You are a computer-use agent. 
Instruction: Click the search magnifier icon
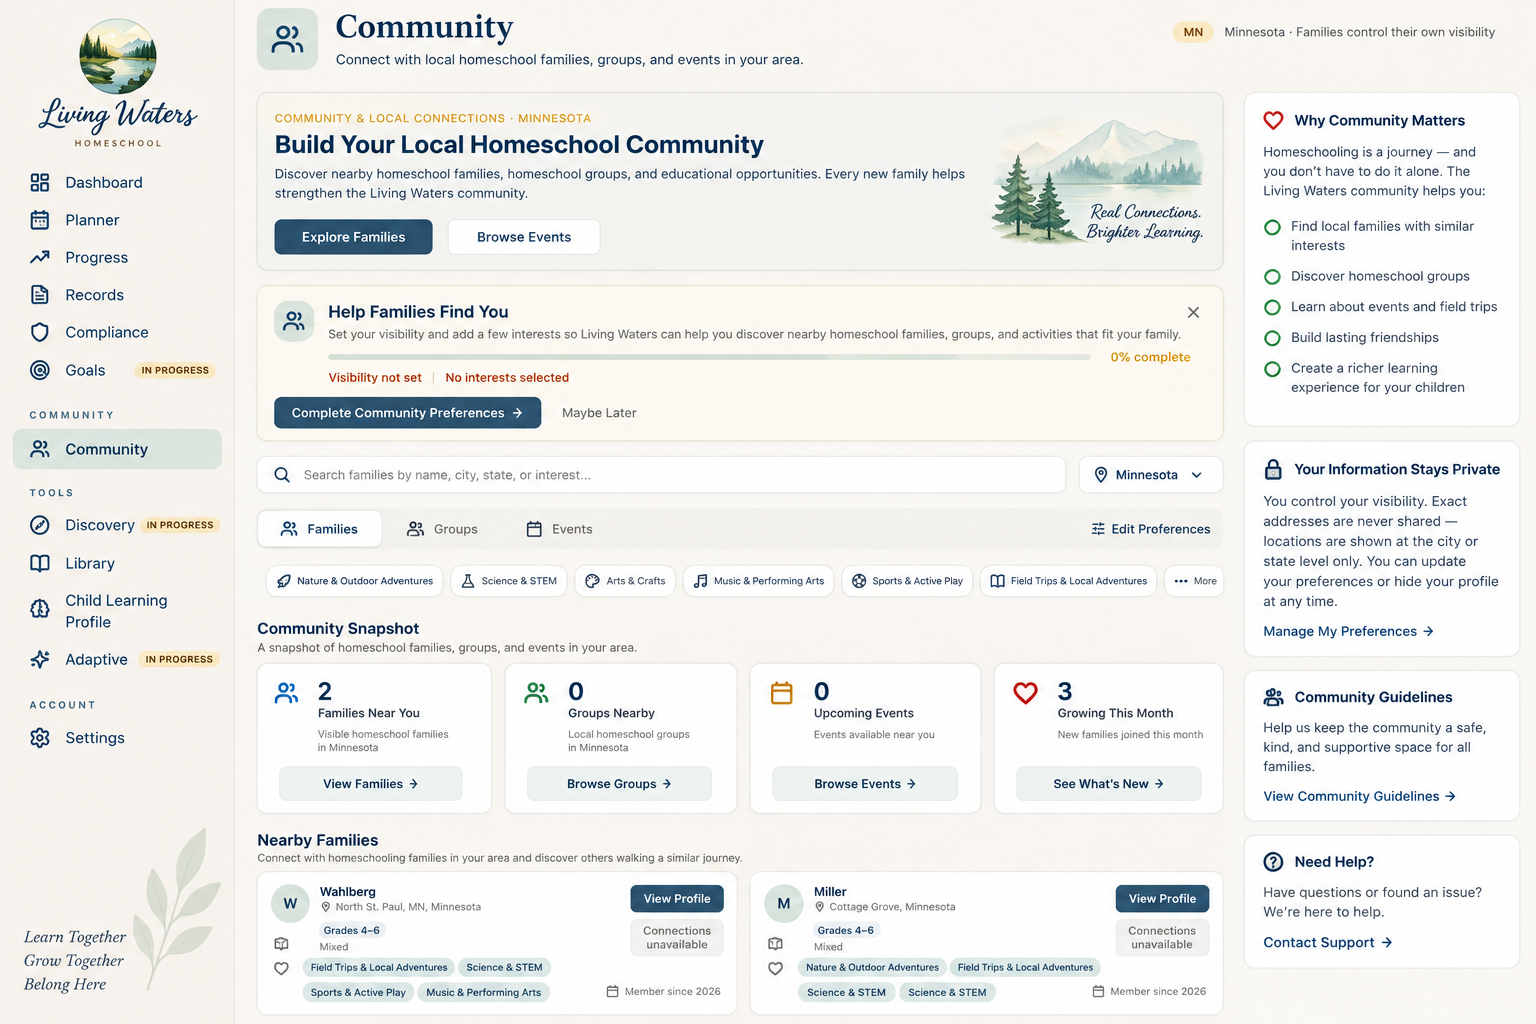282,475
